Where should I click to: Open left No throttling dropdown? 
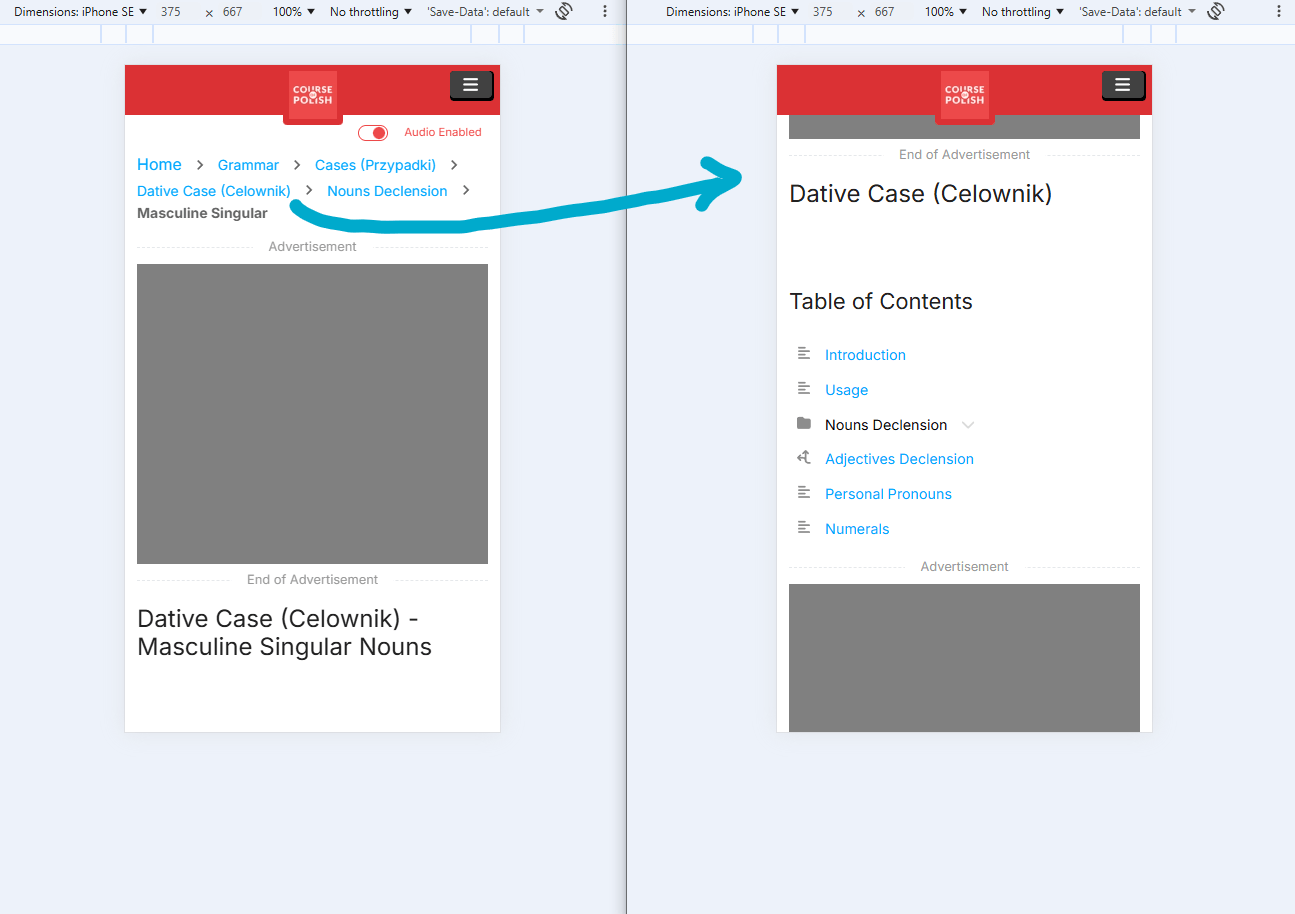371,12
